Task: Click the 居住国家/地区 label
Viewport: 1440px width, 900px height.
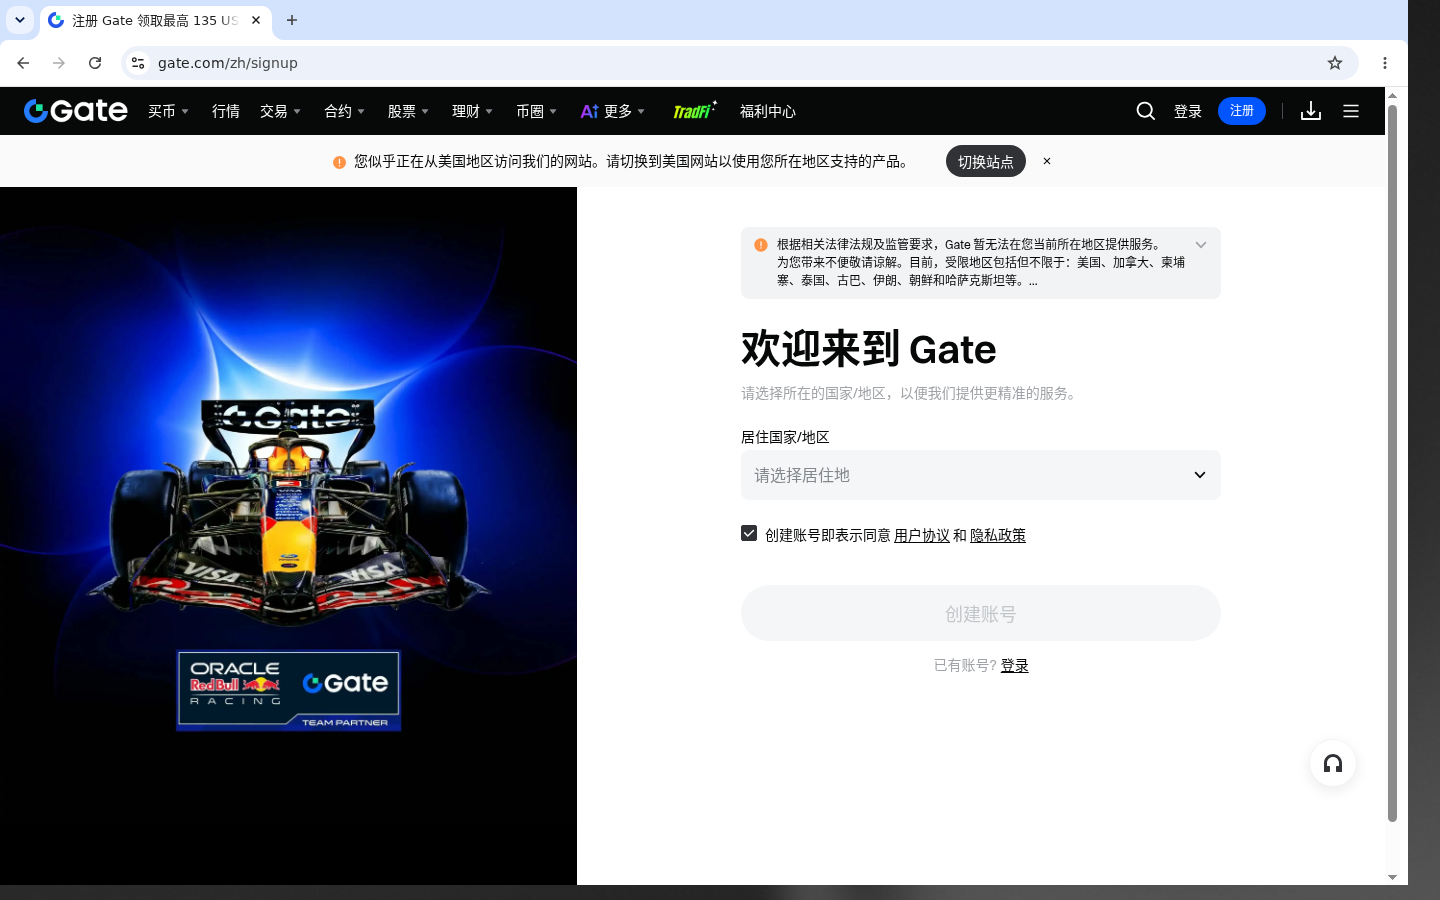Action: (785, 437)
